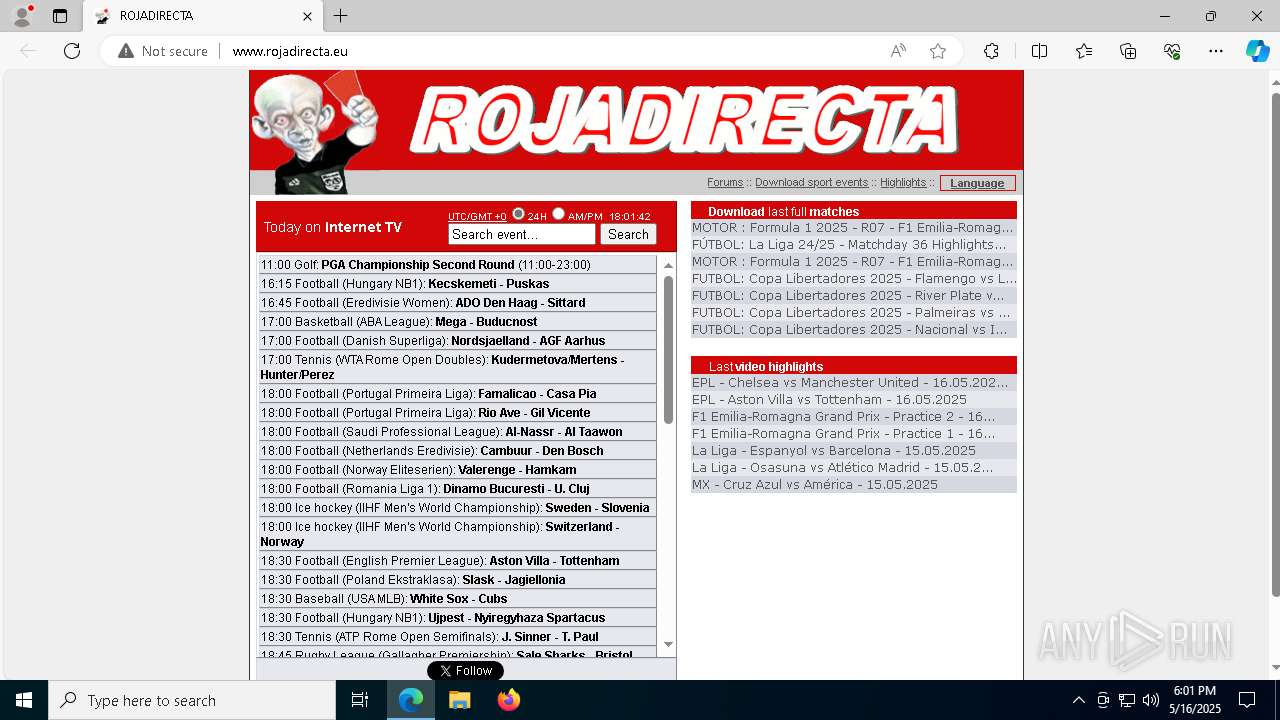Open Browser essentials heart icon
Viewport: 1280px width, 720px height.
click(x=1172, y=51)
